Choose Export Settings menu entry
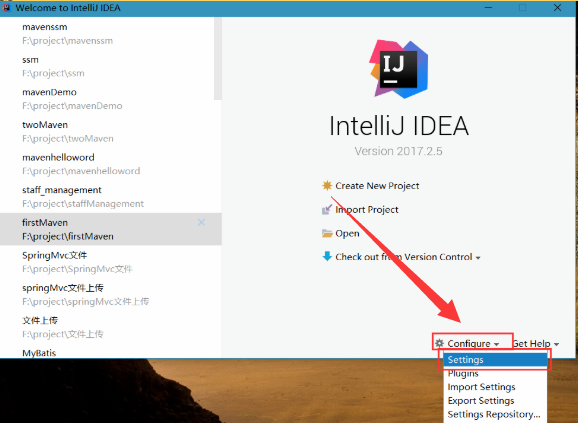This screenshot has height=423, width=578. [x=495, y=401]
